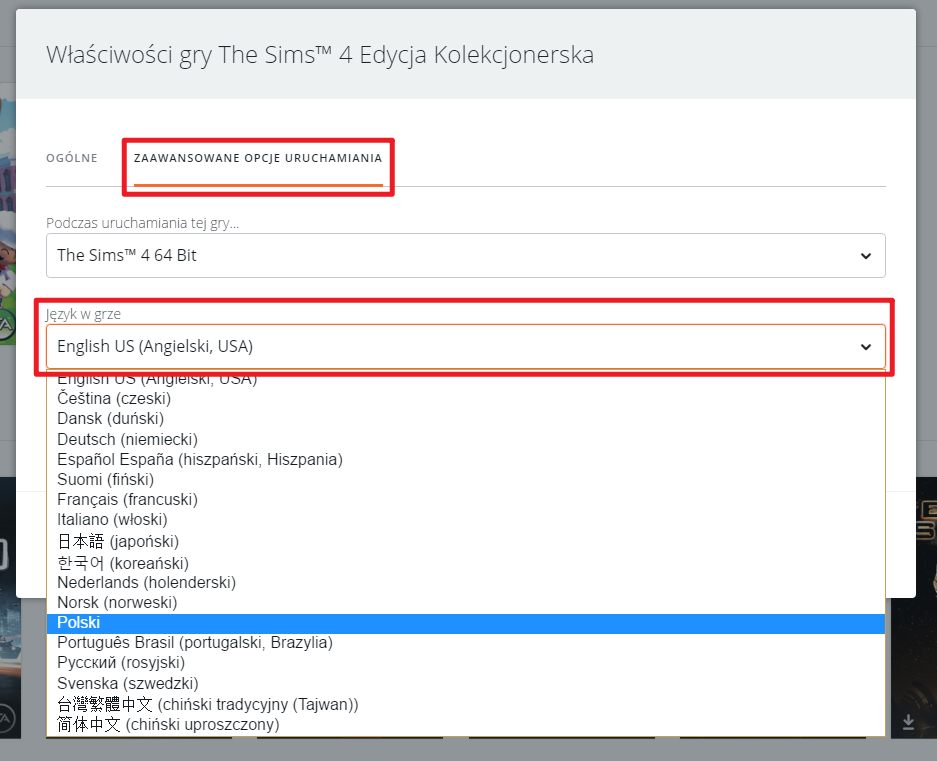Select chiński tradycyjny (Tajwan) option
This screenshot has width=937, height=761.
click(x=466, y=704)
